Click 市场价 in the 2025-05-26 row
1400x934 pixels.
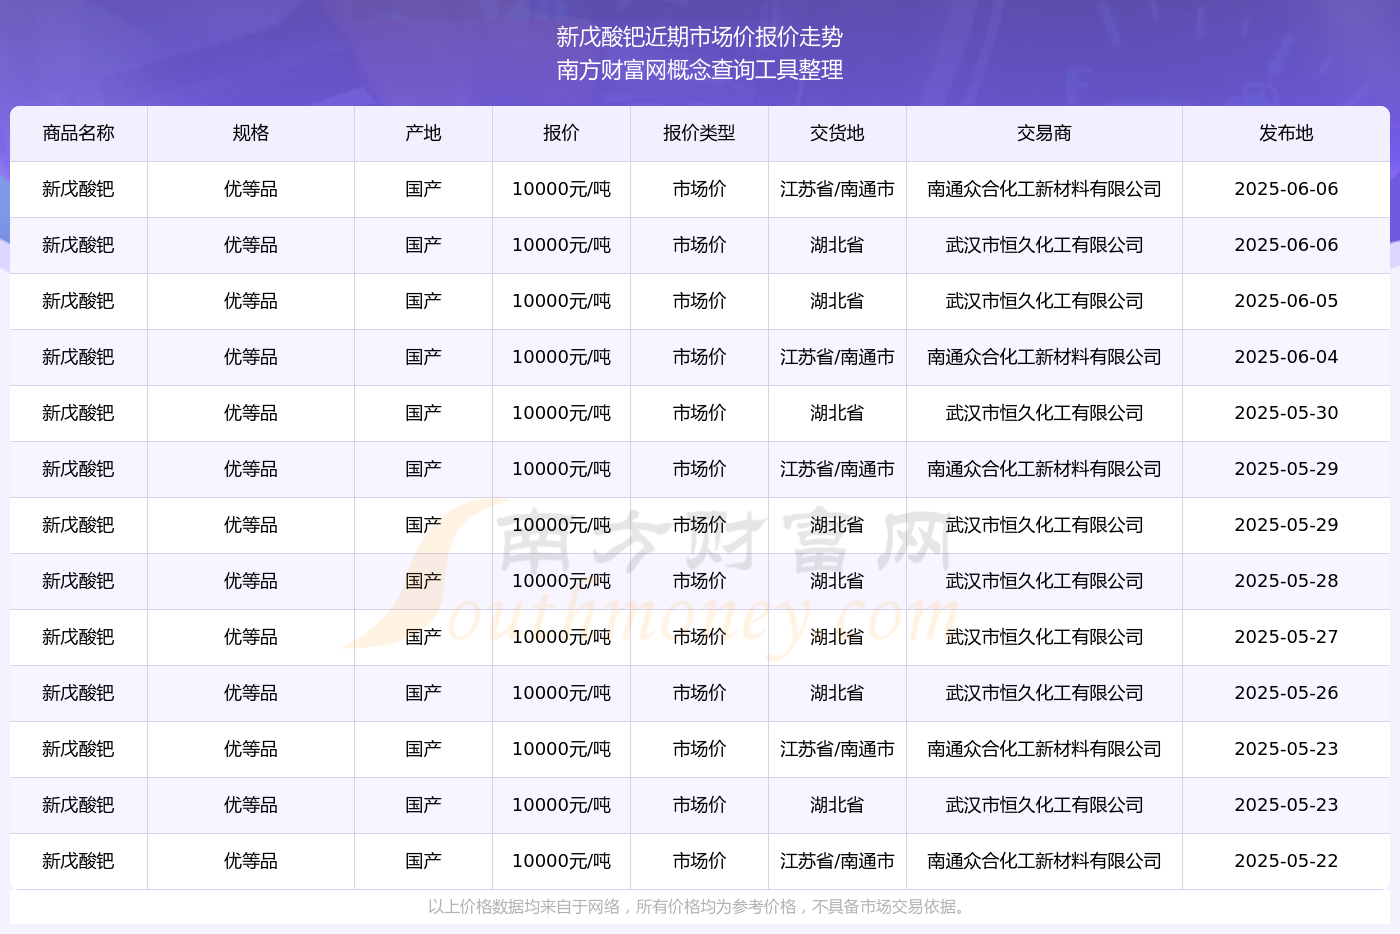699,693
